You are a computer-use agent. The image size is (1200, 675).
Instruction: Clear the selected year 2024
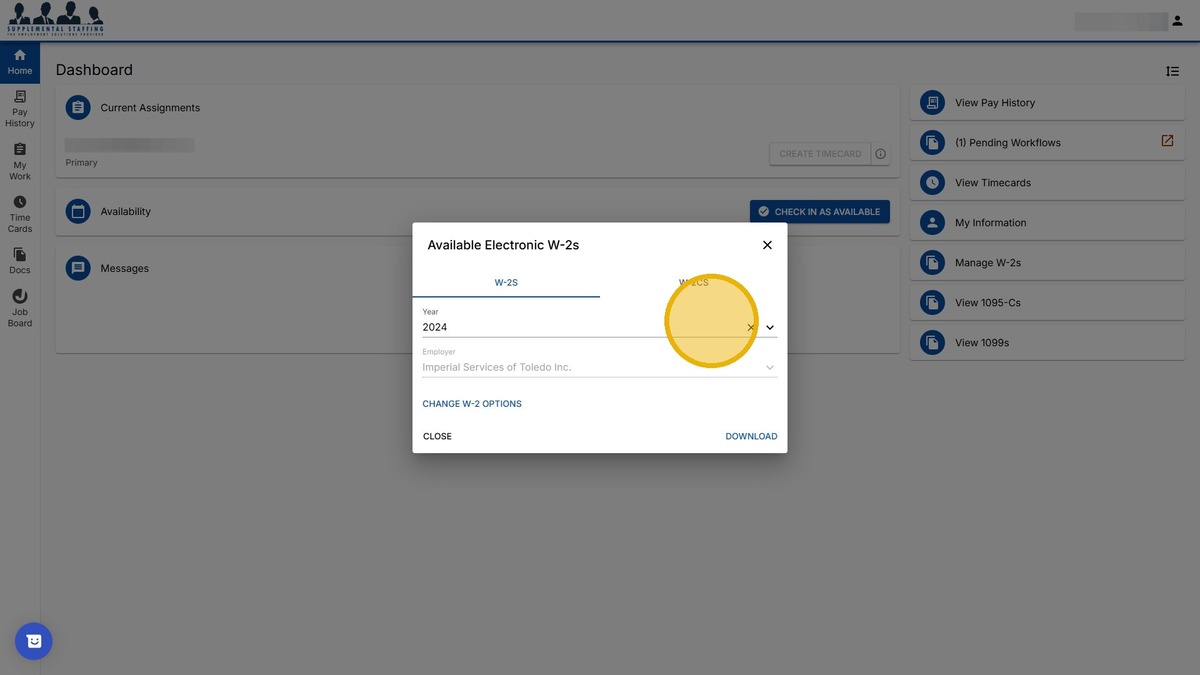(x=751, y=327)
